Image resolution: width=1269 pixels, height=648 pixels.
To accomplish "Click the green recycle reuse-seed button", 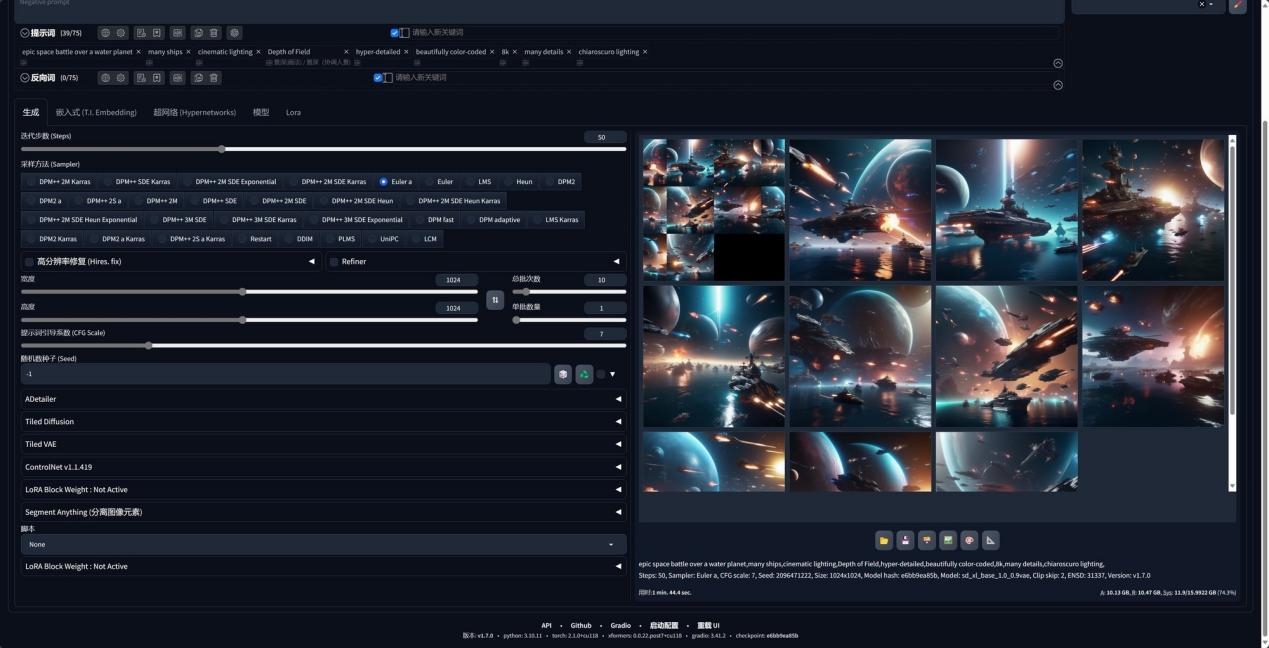I will 584,374.
